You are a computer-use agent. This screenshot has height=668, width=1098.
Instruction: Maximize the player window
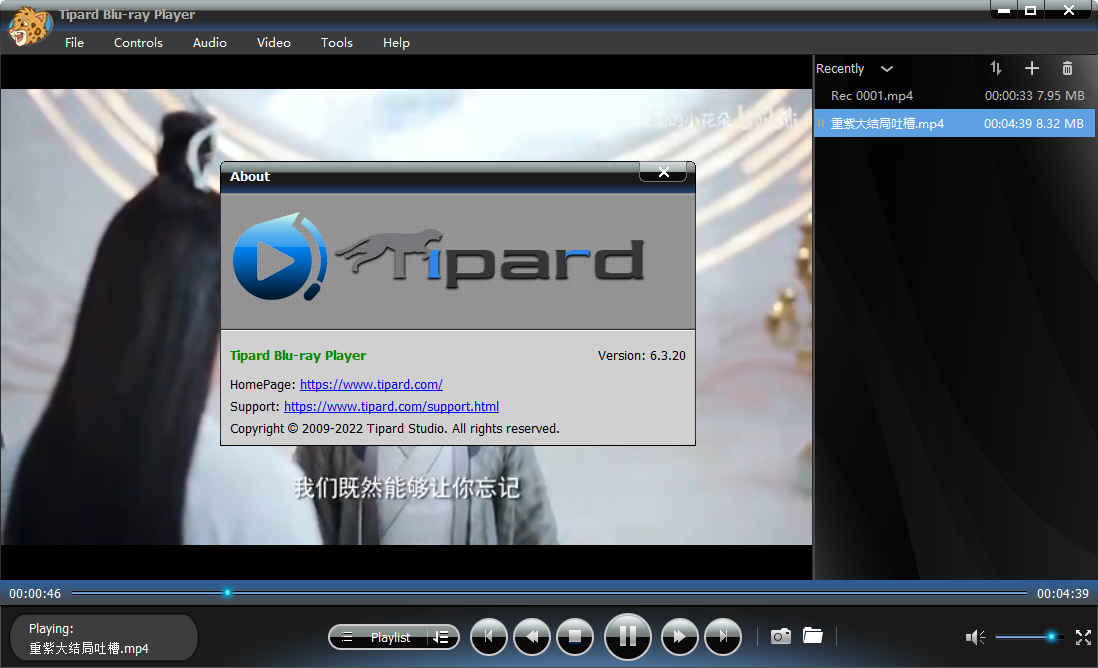(1031, 10)
